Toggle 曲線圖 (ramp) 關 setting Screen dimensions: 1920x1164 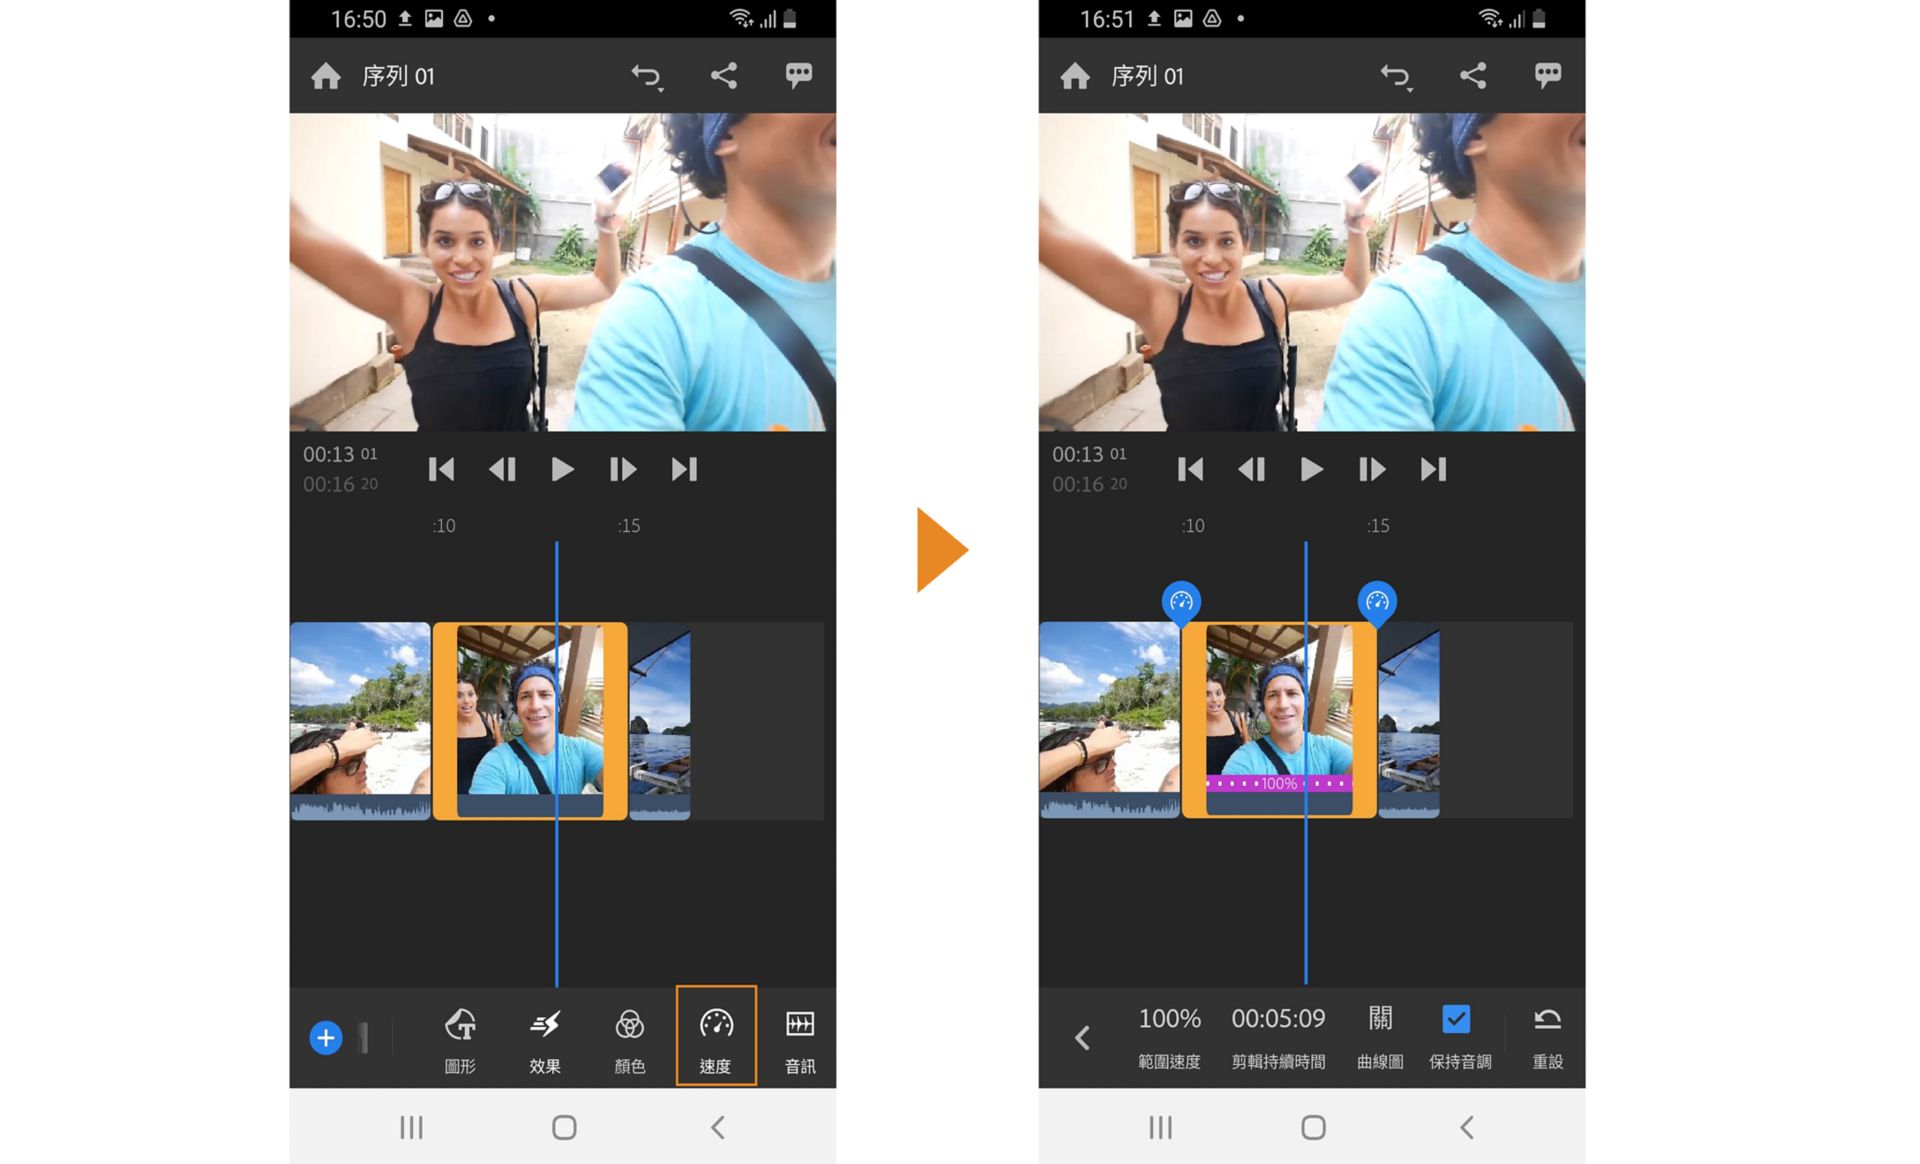1380,1019
